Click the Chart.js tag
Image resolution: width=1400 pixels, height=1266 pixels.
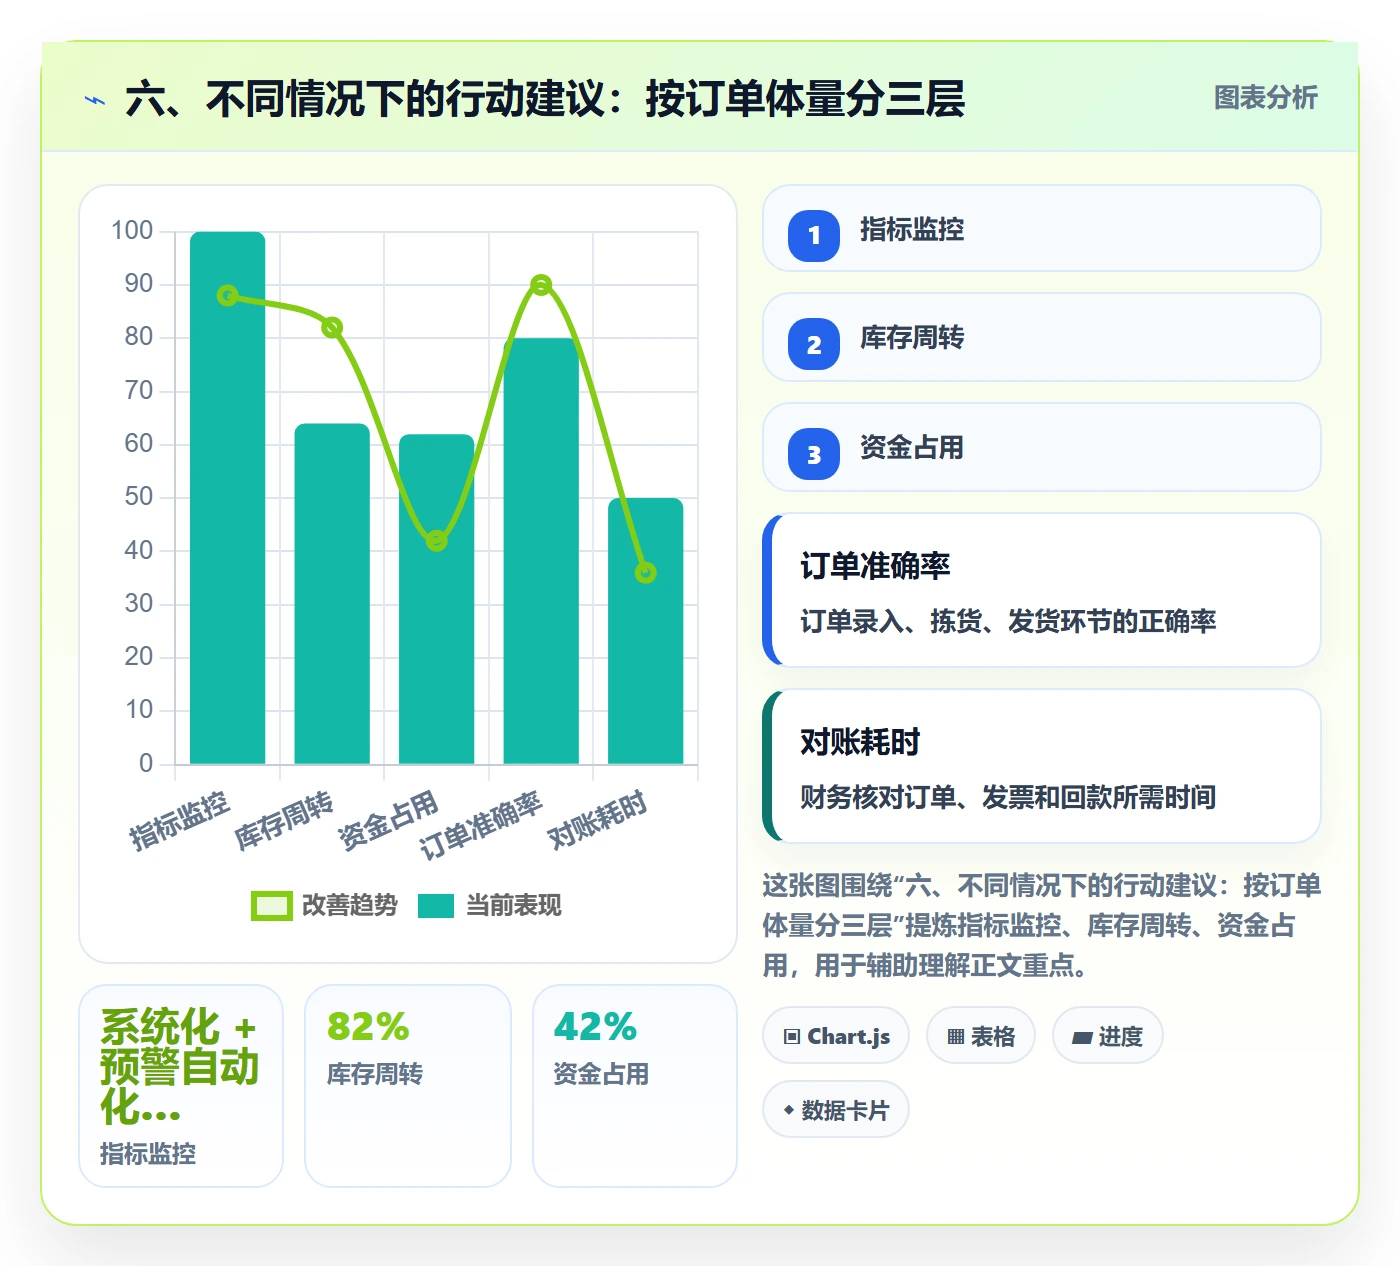(x=836, y=1036)
